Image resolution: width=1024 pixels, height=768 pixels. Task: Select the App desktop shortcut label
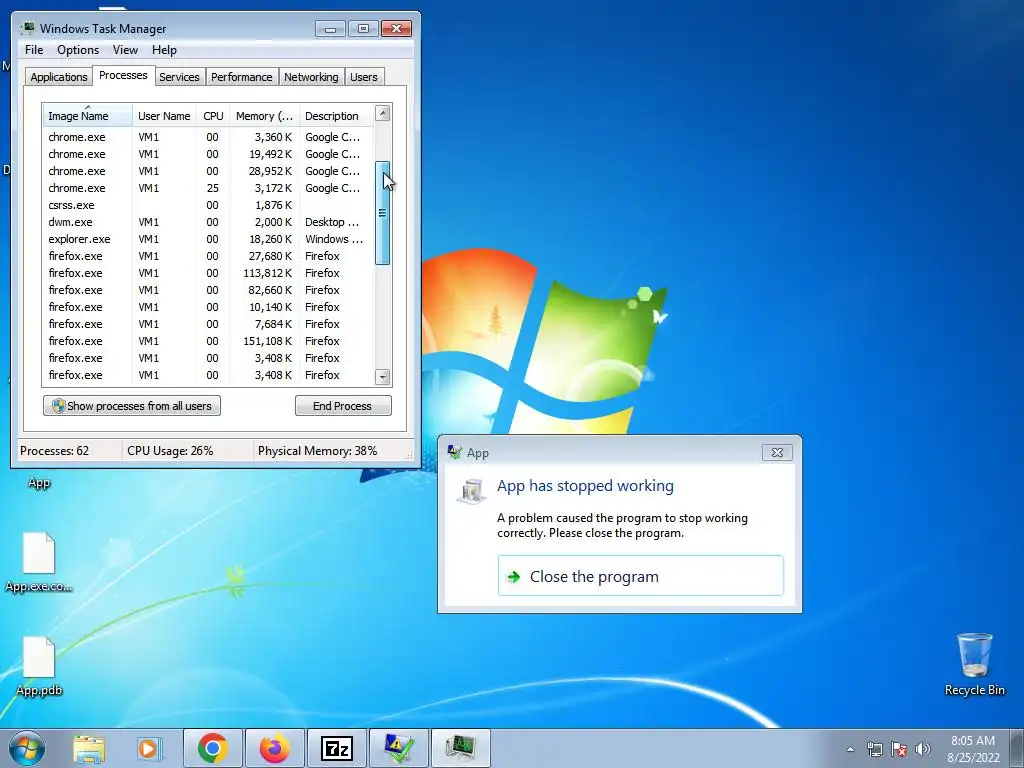point(39,483)
